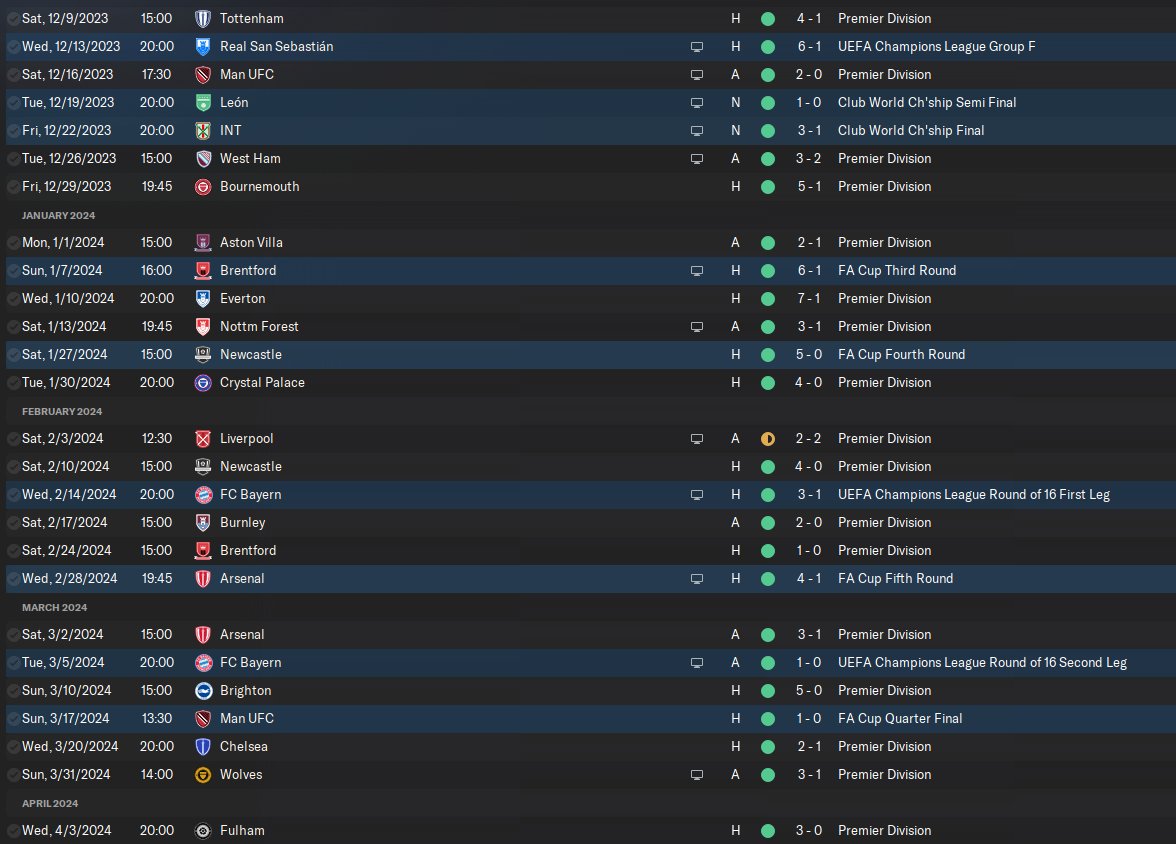This screenshot has width=1176, height=844.
Task: Click the TV broadcast icon on Liverpool row
Action: point(697,439)
